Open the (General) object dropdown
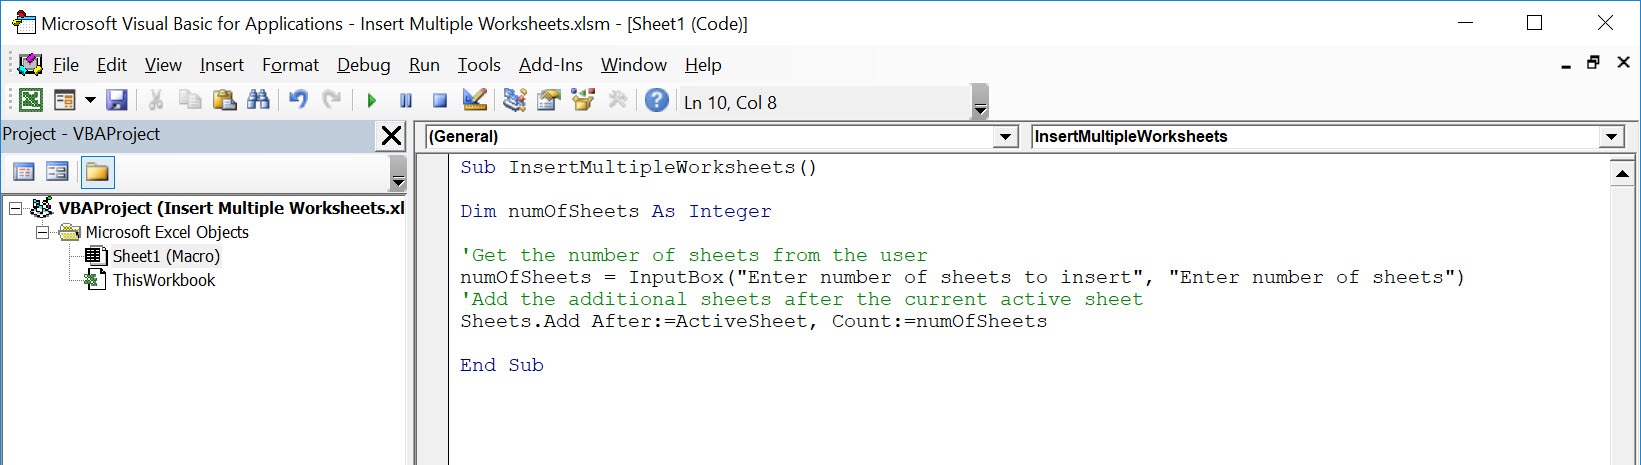Viewport: 1641px width, 465px height. 1006,137
